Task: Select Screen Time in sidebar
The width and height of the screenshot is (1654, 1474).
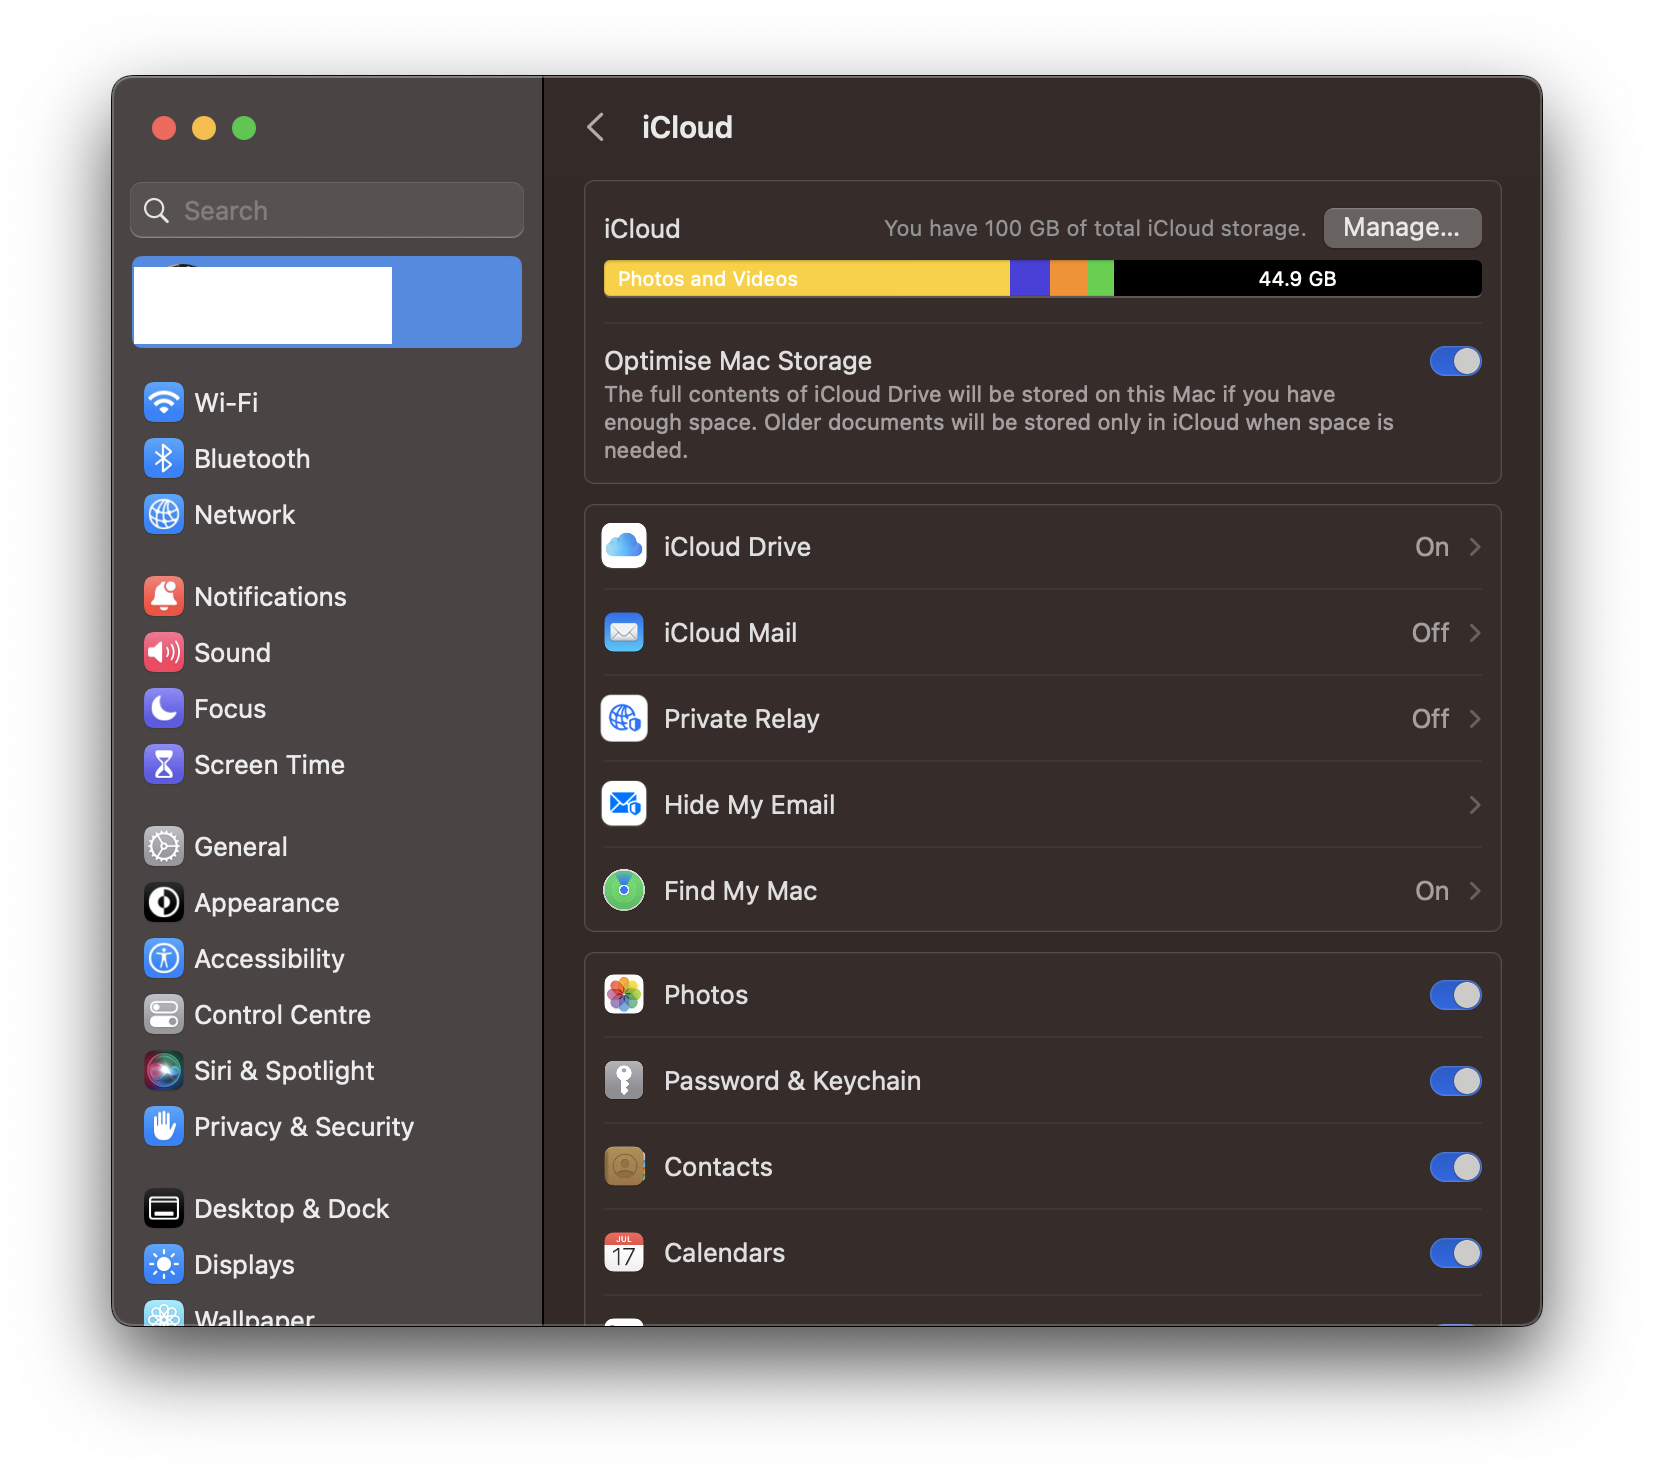Action: pyautogui.click(x=327, y=764)
